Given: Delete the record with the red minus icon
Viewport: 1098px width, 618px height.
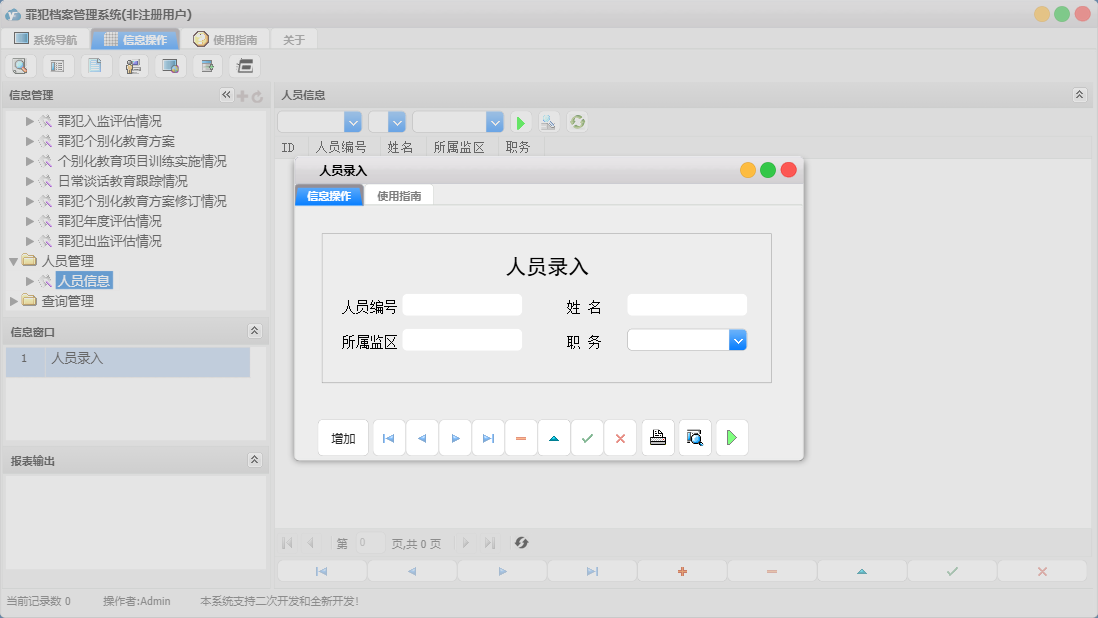Looking at the screenshot, I should click(x=521, y=437).
